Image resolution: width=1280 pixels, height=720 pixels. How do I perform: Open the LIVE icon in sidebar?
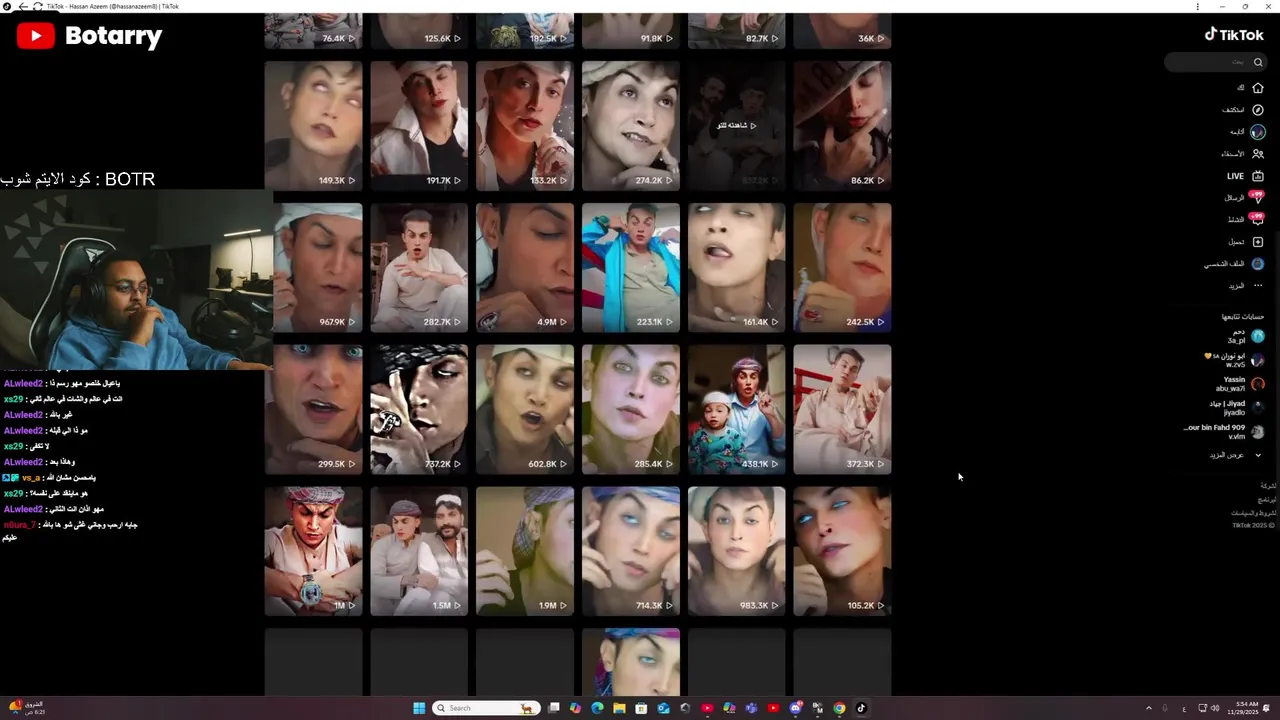pyautogui.click(x=1258, y=176)
